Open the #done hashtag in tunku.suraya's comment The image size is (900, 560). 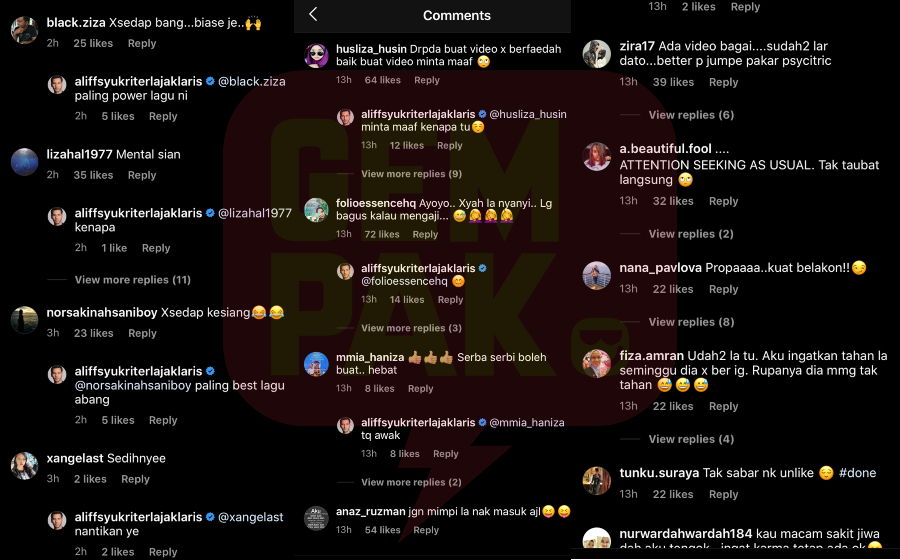857,473
